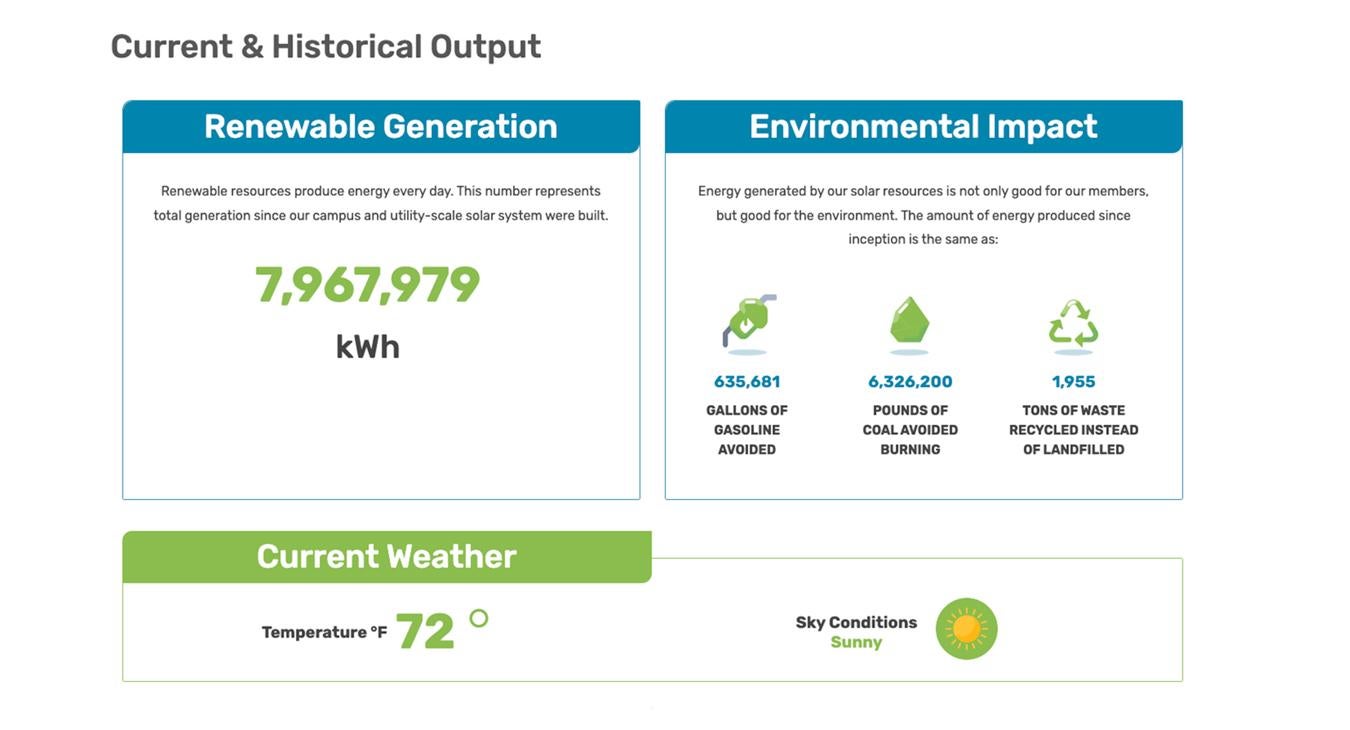The image size is (1350, 730).
Task: Select the Current Weather header
Action: (x=387, y=556)
